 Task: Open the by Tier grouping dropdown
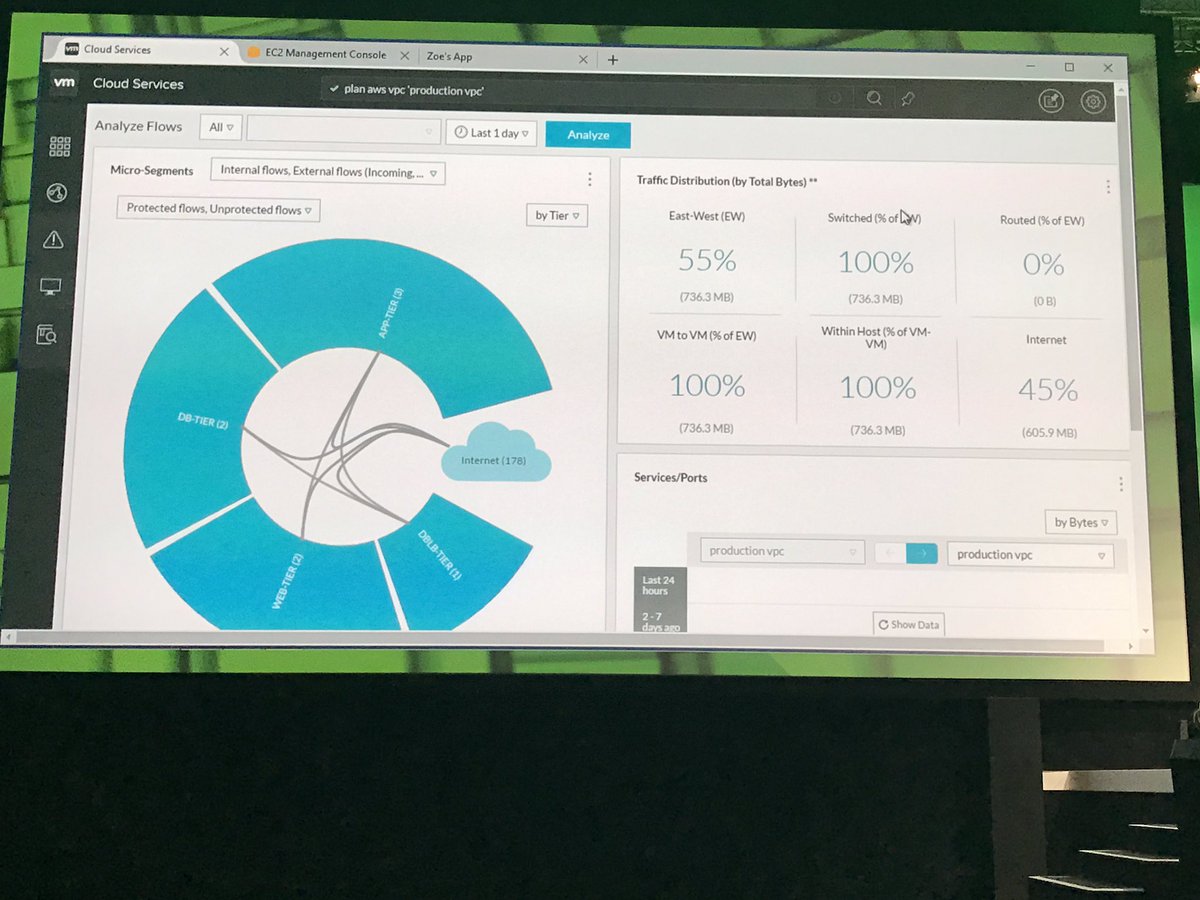pos(557,215)
